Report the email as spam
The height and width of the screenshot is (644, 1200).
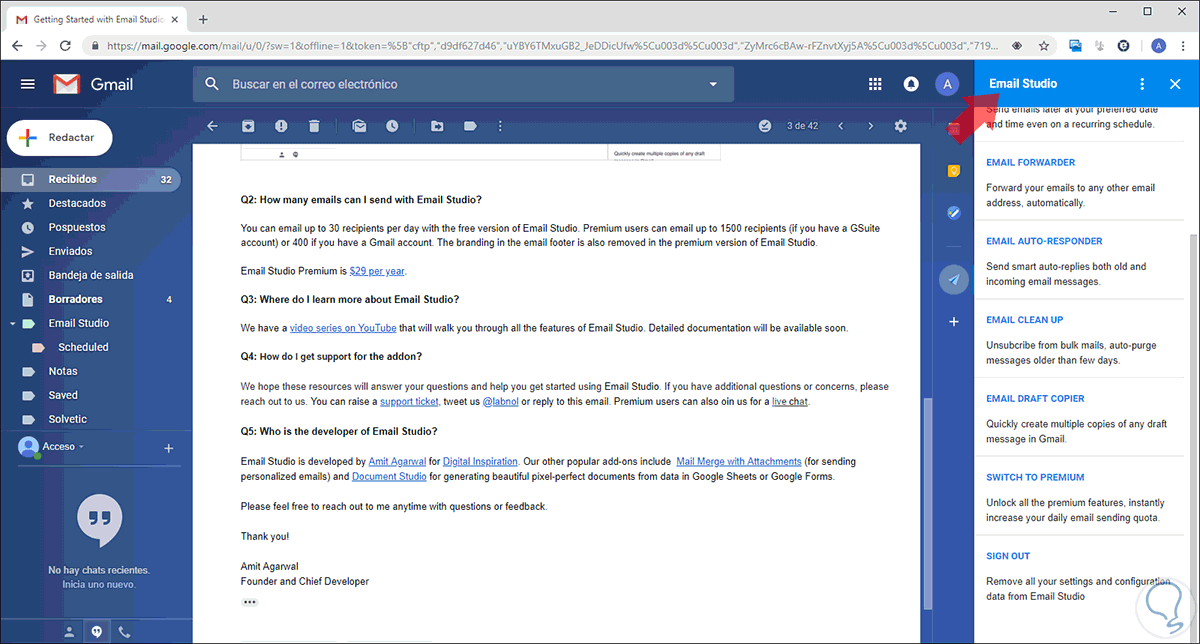tap(281, 126)
